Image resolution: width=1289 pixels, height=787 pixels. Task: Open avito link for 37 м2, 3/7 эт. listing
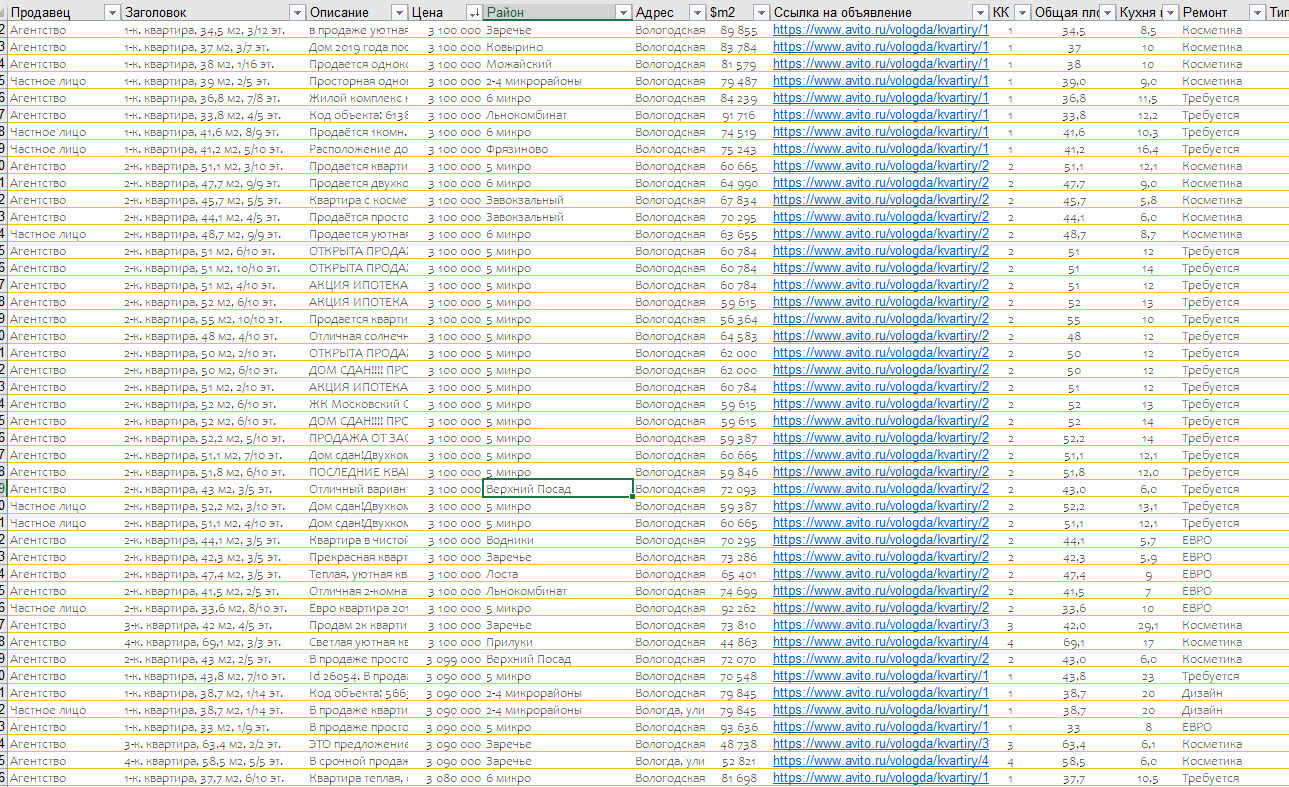pos(880,47)
